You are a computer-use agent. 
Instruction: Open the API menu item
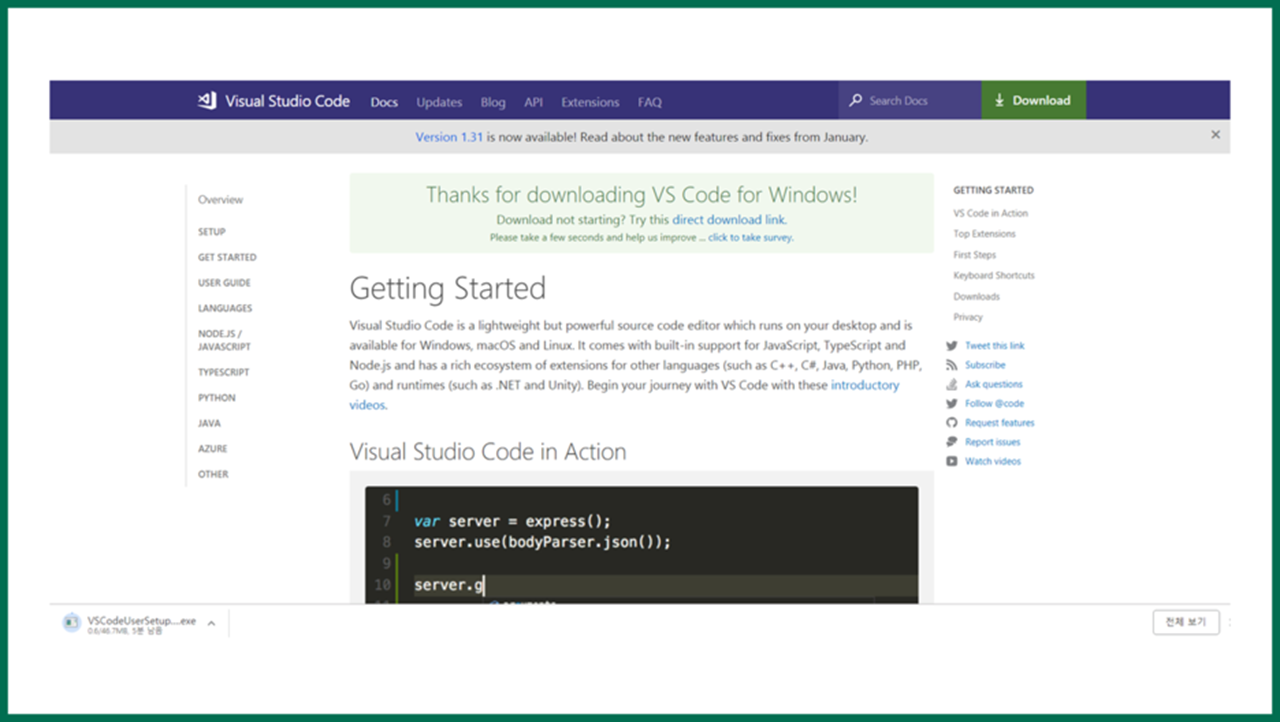(x=533, y=102)
